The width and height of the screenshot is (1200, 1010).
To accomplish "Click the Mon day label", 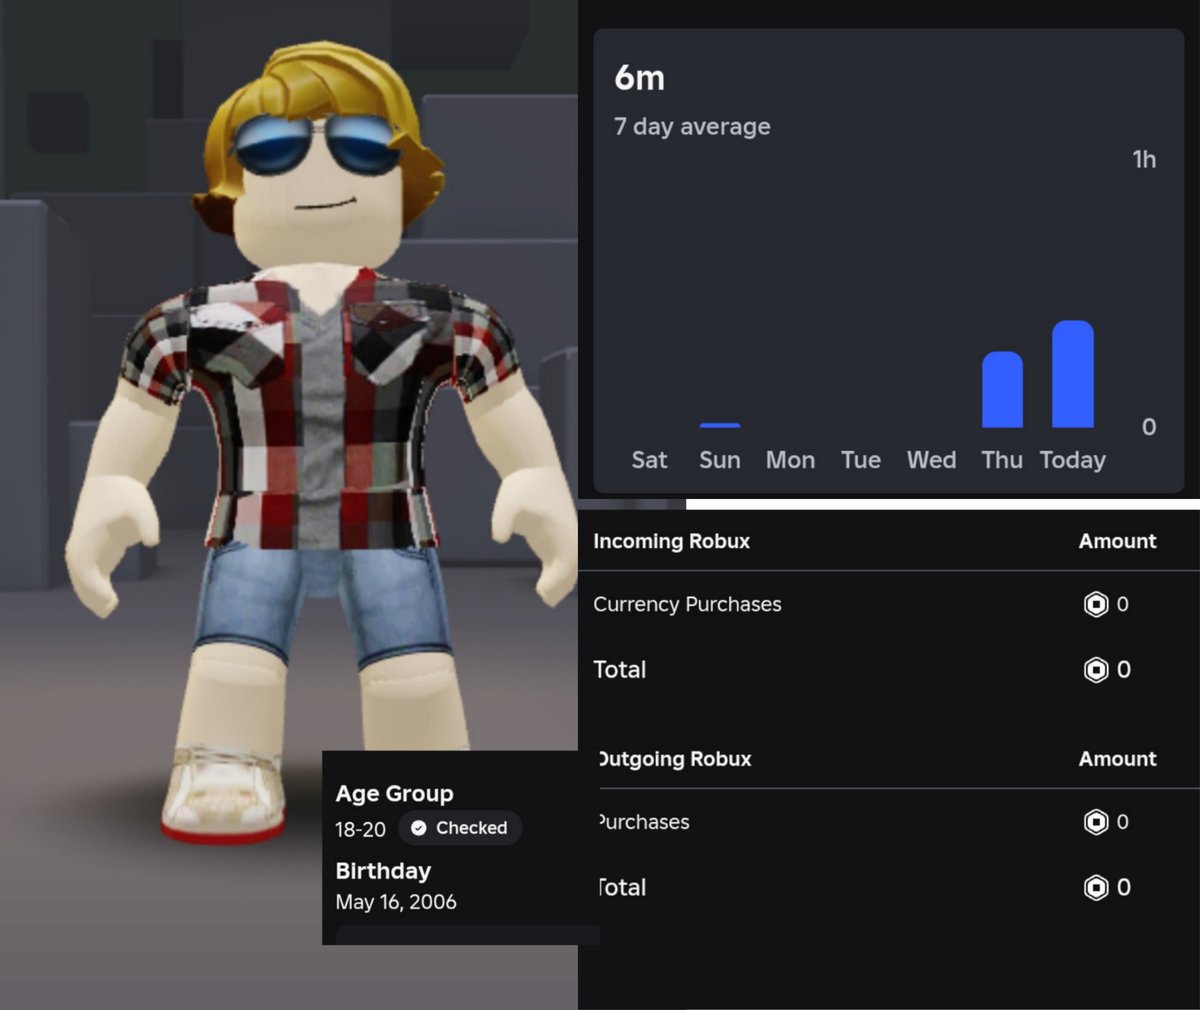I will pos(790,460).
